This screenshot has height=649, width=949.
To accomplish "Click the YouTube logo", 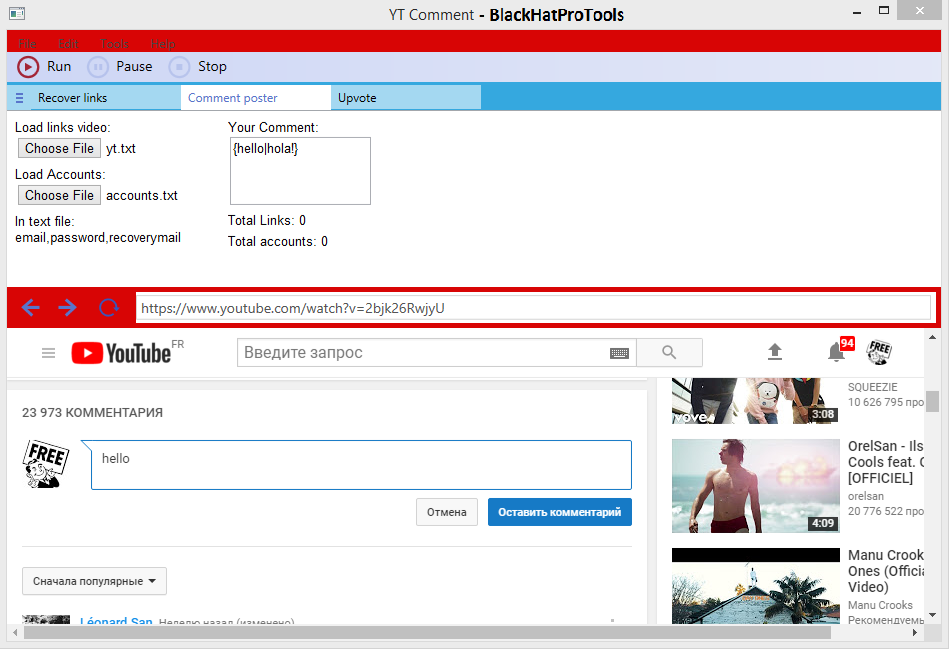I will point(121,353).
